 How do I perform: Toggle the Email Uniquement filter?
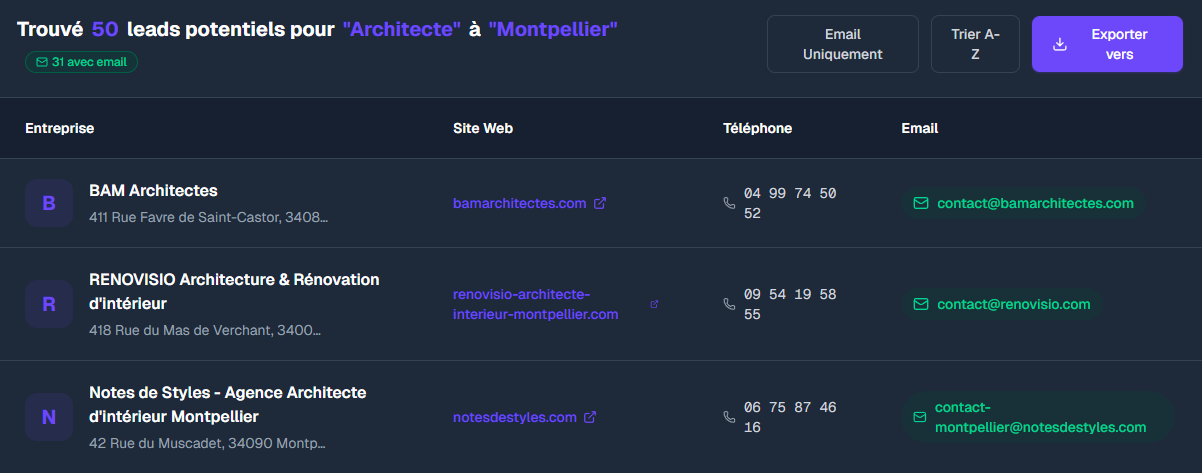pyautogui.click(x=842, y=44)
